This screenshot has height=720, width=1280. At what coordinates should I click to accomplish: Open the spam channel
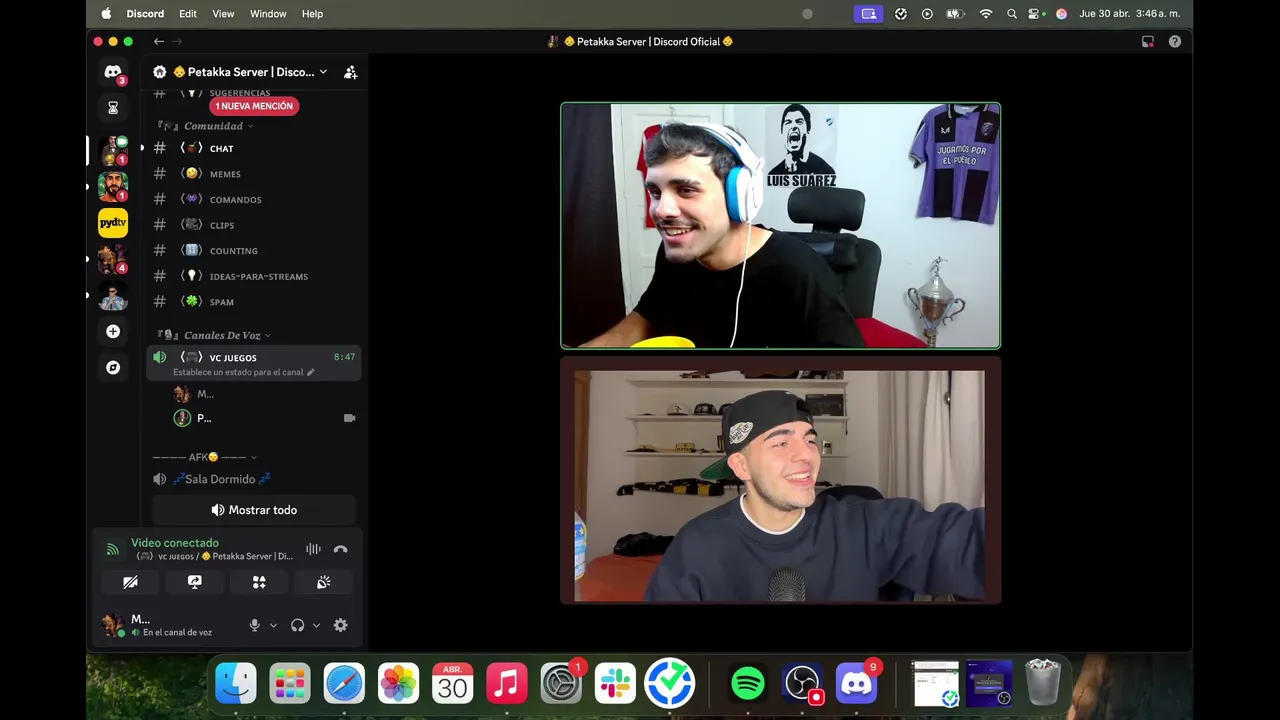pyautogui.click(x=254, y=301)
